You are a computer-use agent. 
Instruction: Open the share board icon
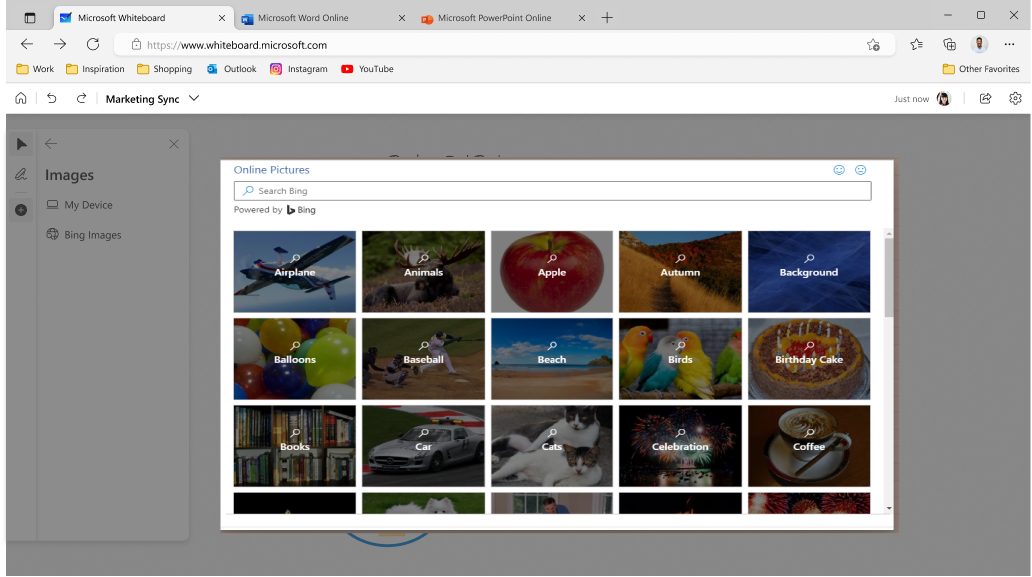tap(985, 99)
